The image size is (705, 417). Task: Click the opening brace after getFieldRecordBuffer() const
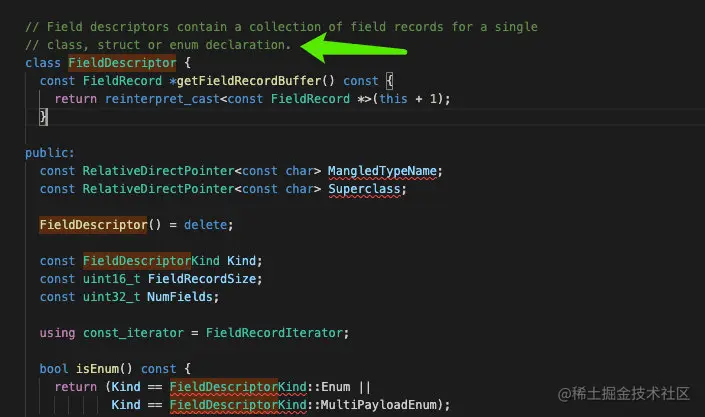pos(389,81)
